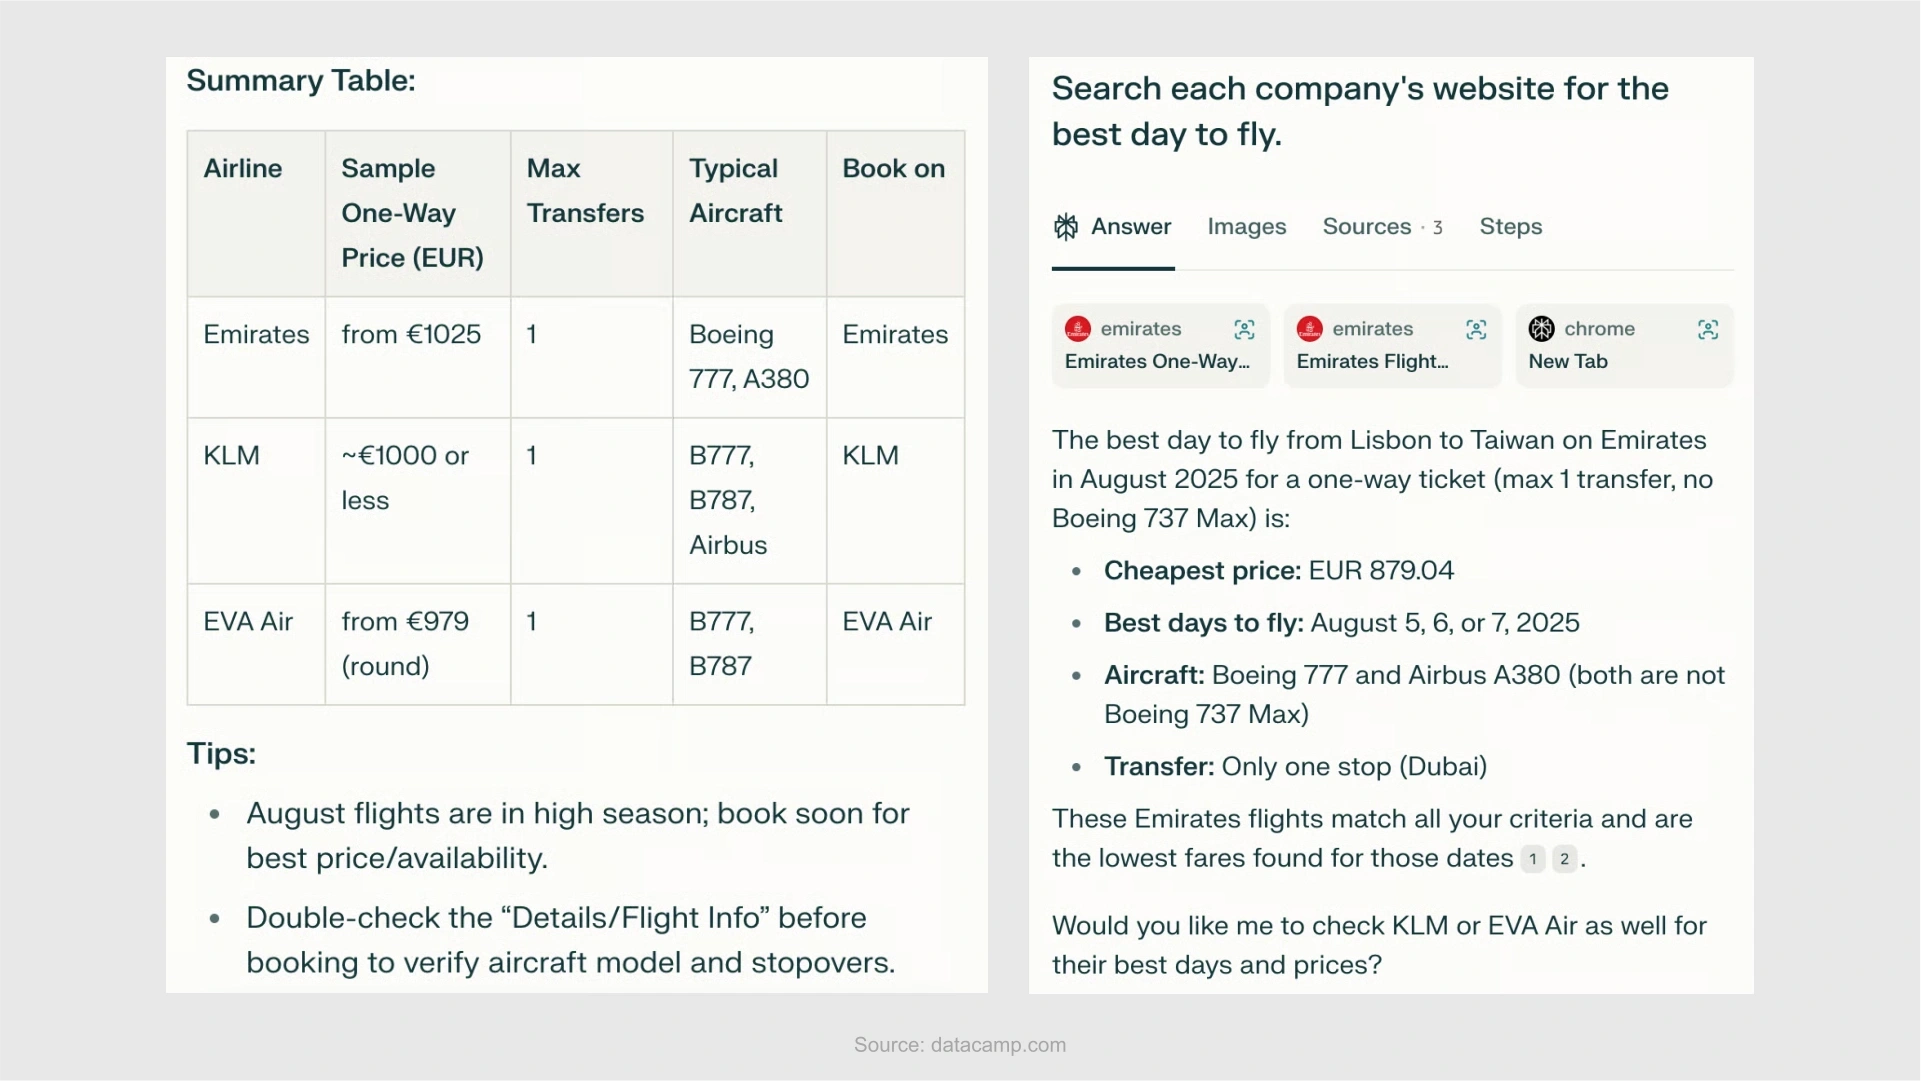The height and width of the screenshot is (1081, 1921).
Task: Click the Emirates logo on Flight card
Action: point(1310,329)
